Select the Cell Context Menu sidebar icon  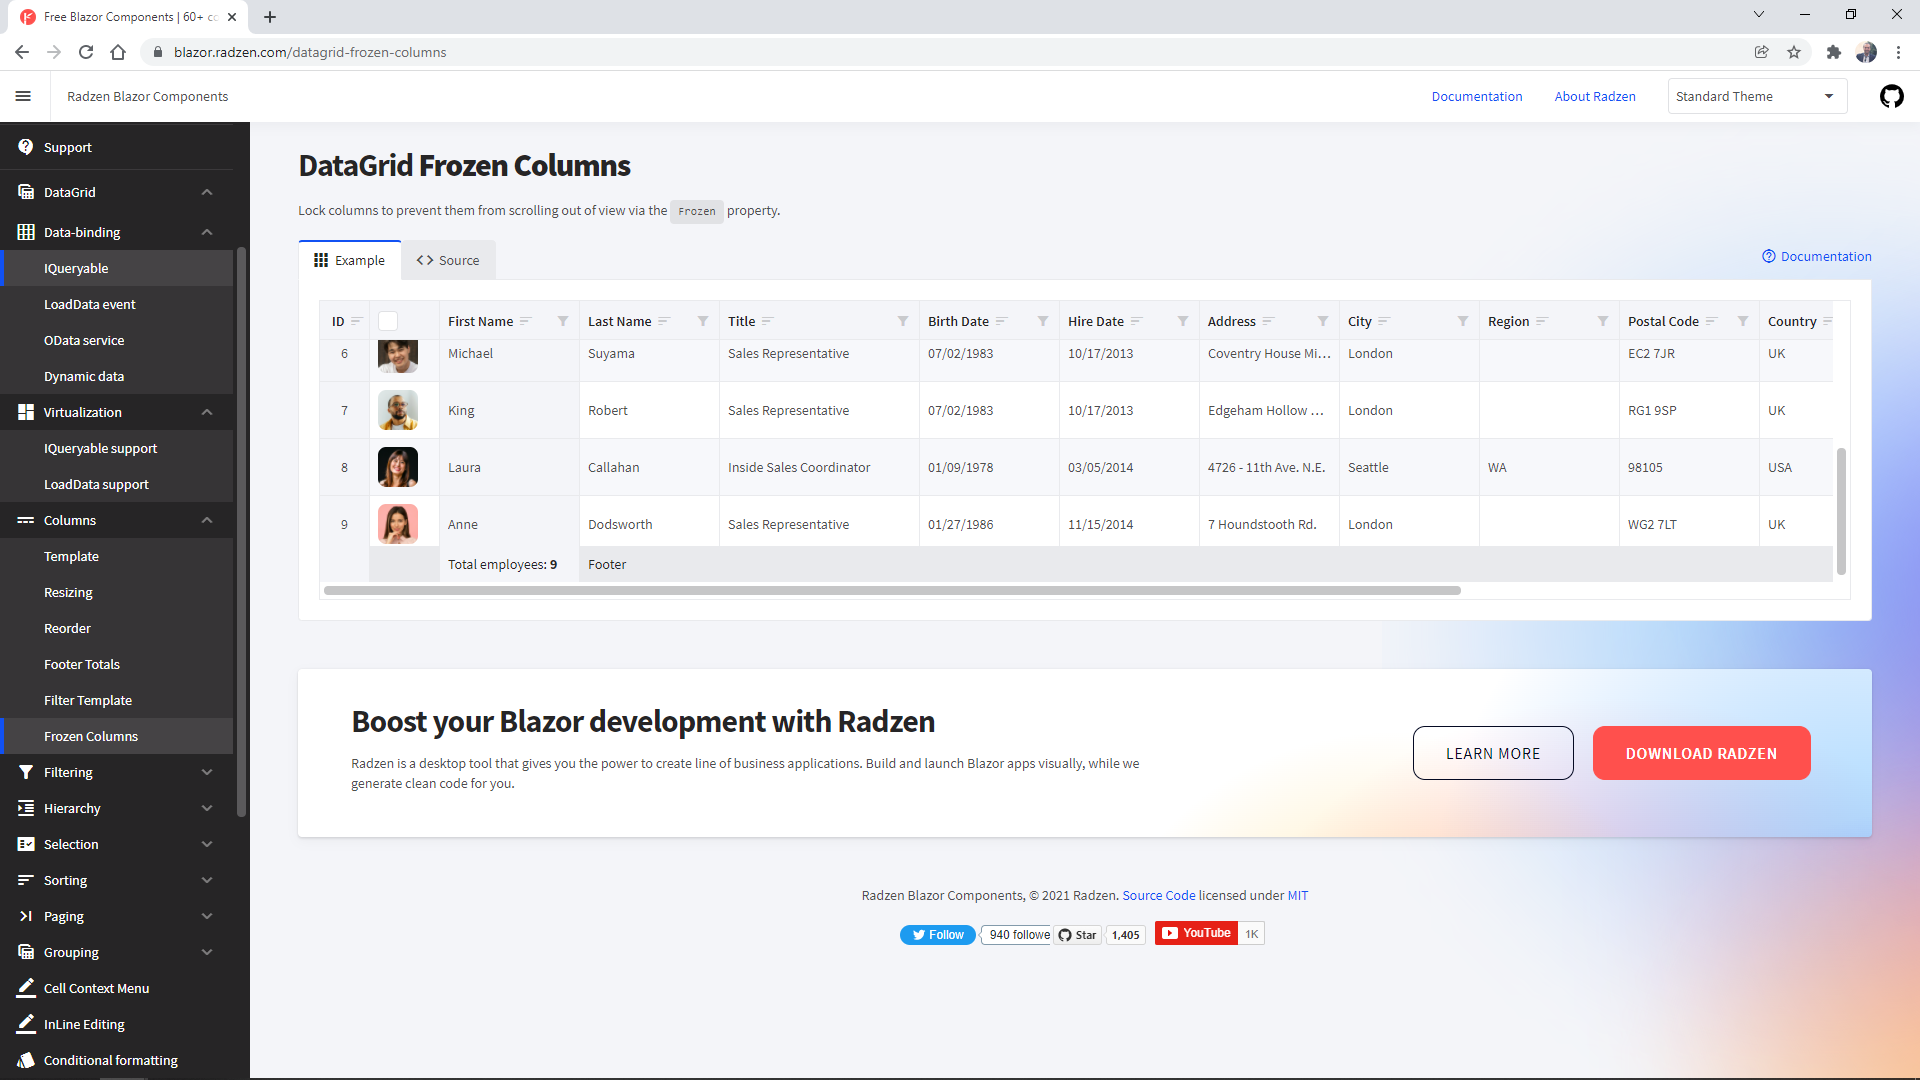point(26,987)
